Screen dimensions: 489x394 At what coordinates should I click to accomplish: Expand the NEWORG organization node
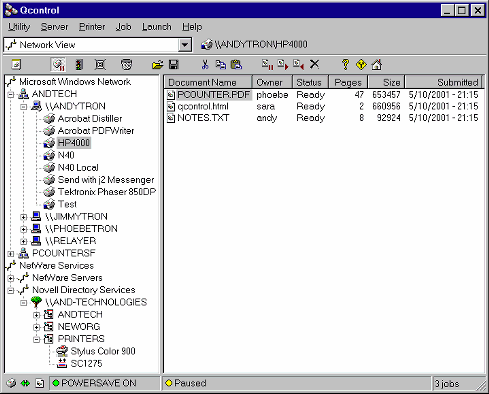36,327
